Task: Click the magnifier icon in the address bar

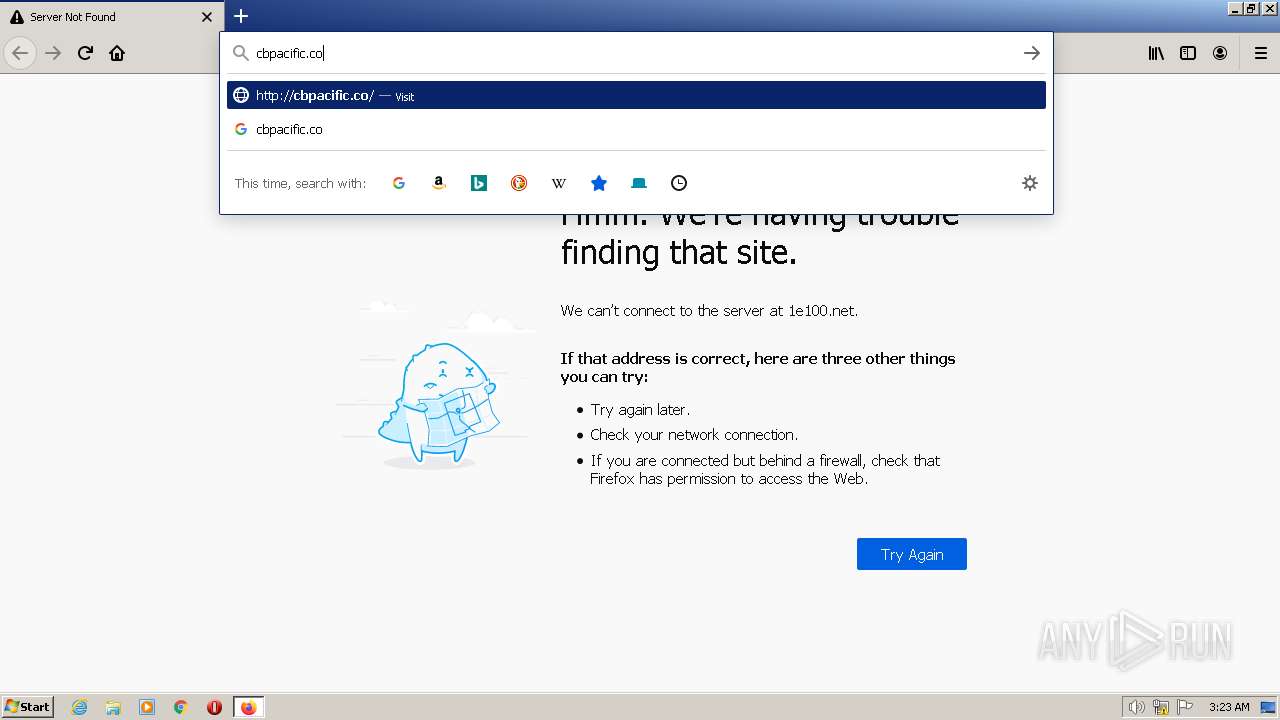Action: click(x=240, y=53)
